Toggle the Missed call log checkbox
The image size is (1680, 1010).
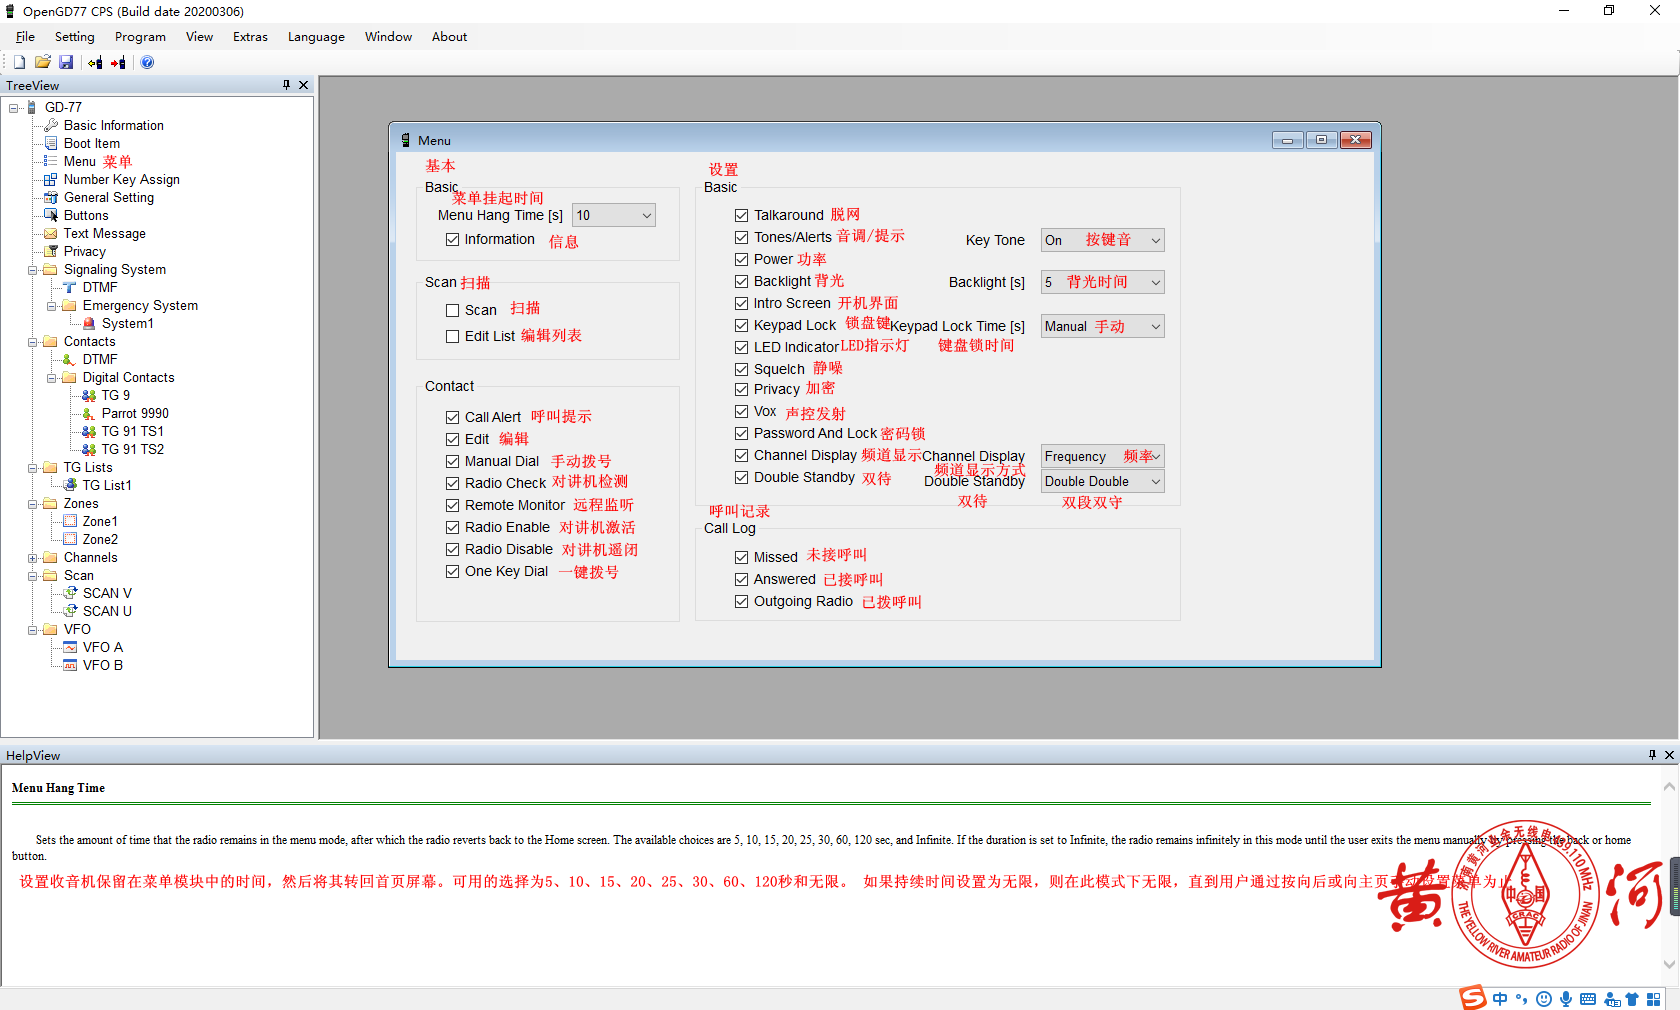[x=741, y=557]
